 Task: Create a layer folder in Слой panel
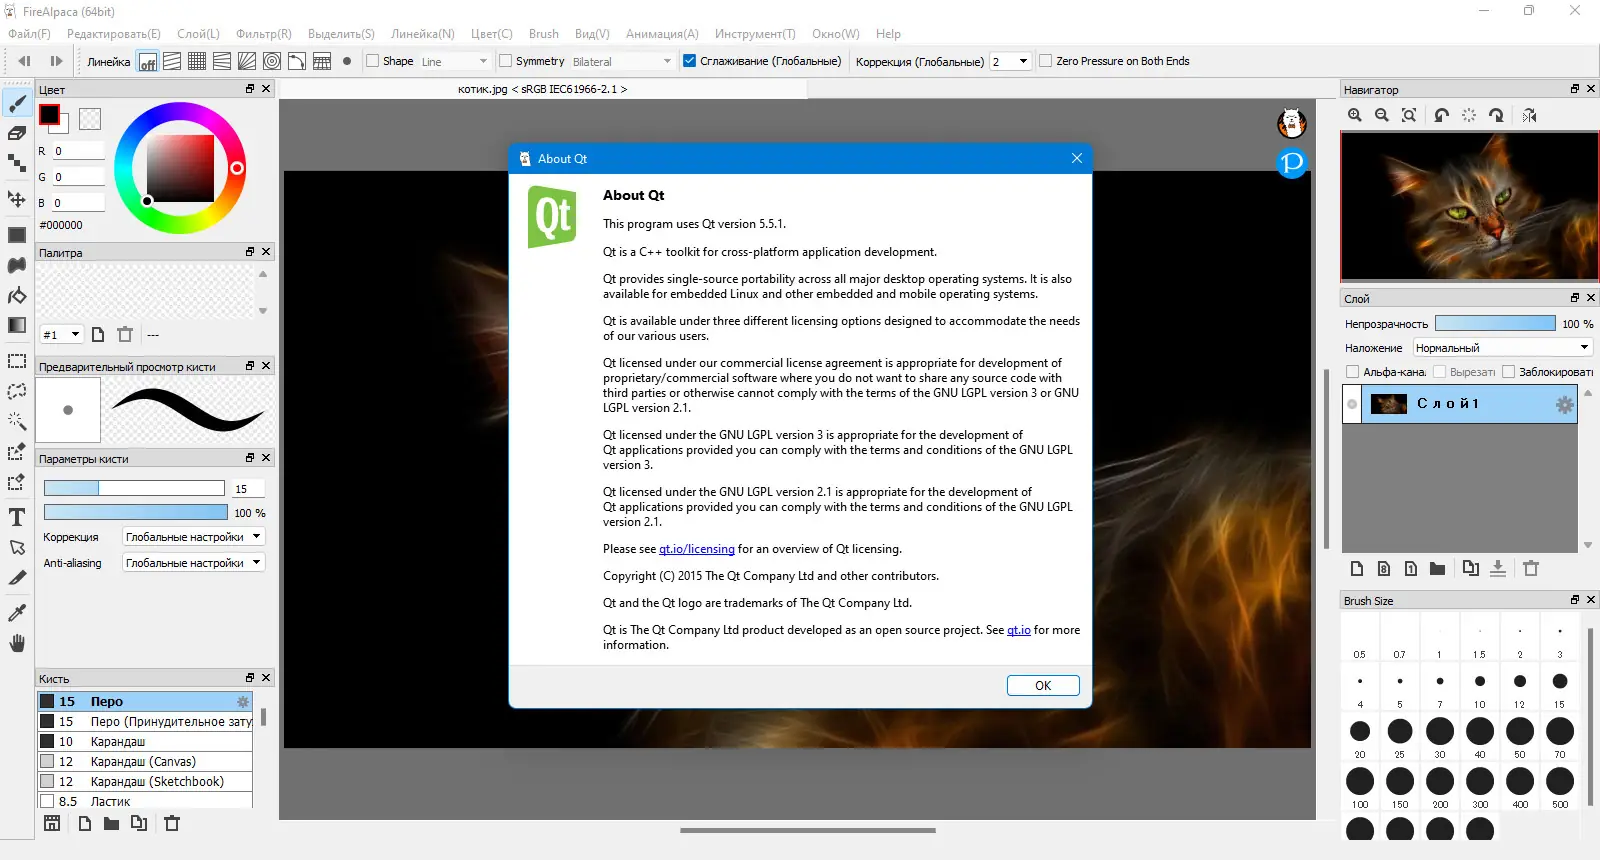(1437, 568)
